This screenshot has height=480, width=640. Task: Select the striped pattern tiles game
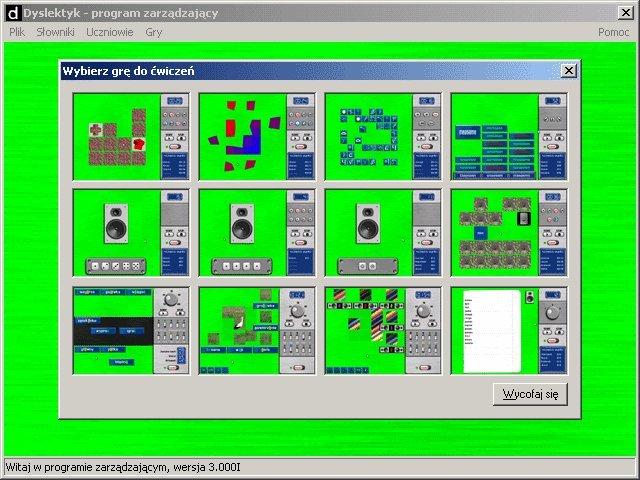coord(382,330)
